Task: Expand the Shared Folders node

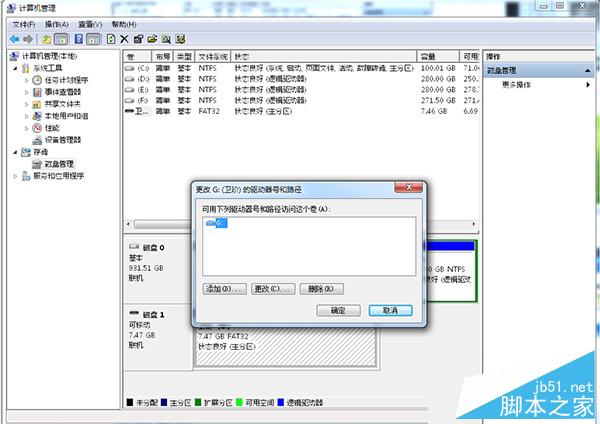Action: 26,104
